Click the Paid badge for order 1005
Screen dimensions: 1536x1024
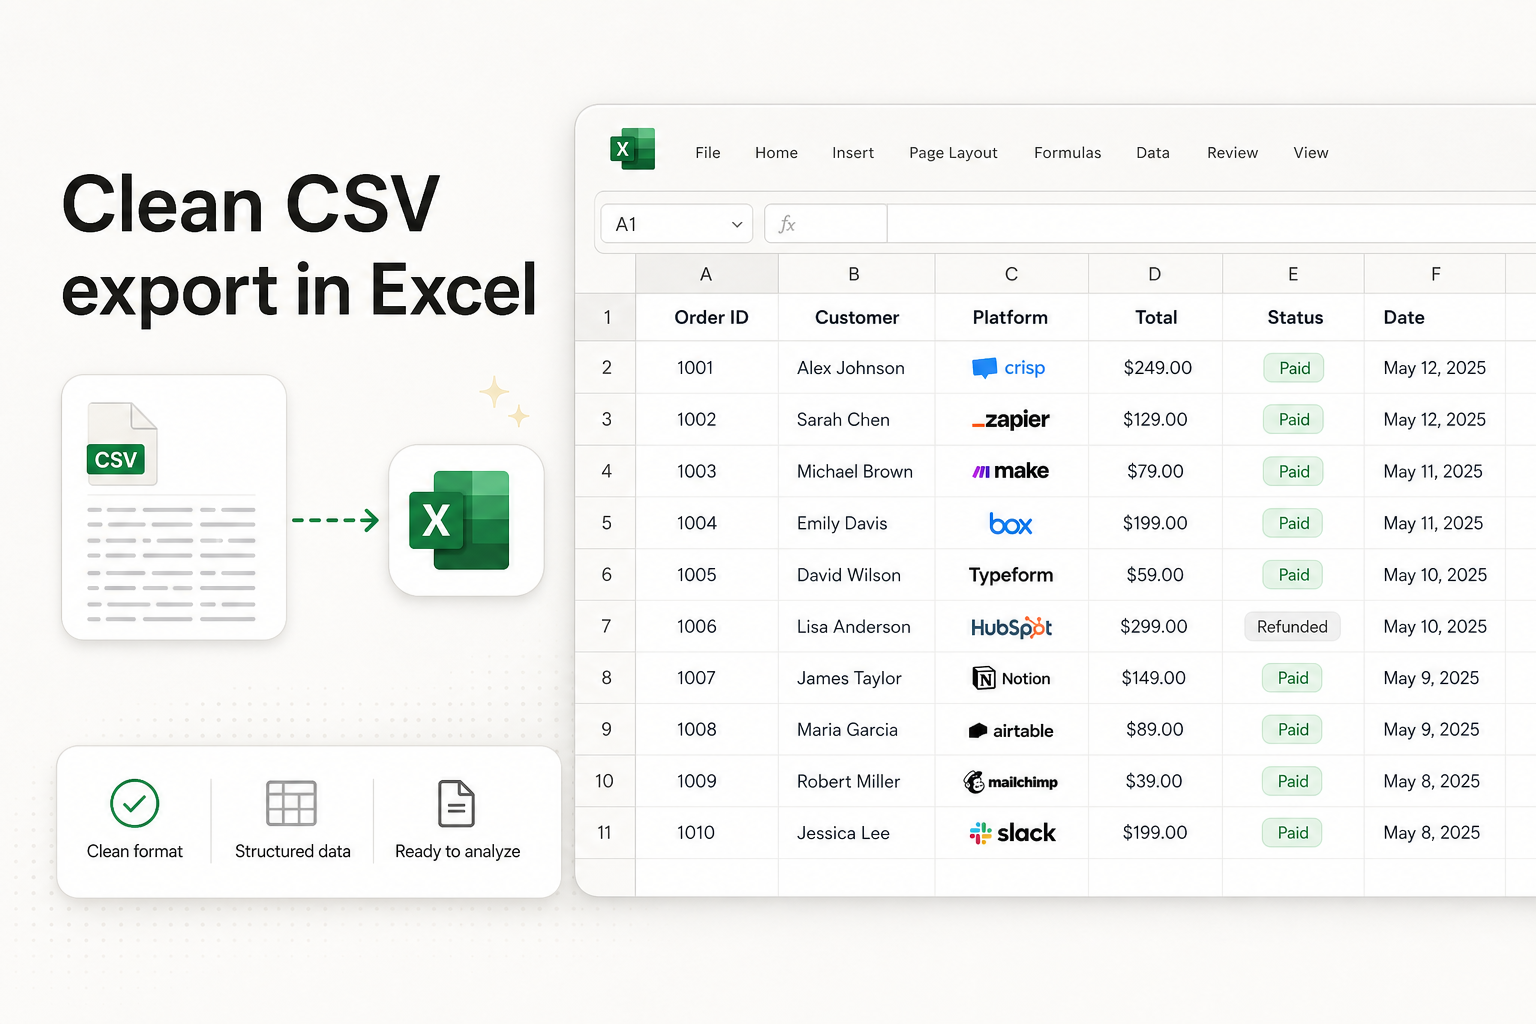pyautogui.click(x=1294, y=575)
